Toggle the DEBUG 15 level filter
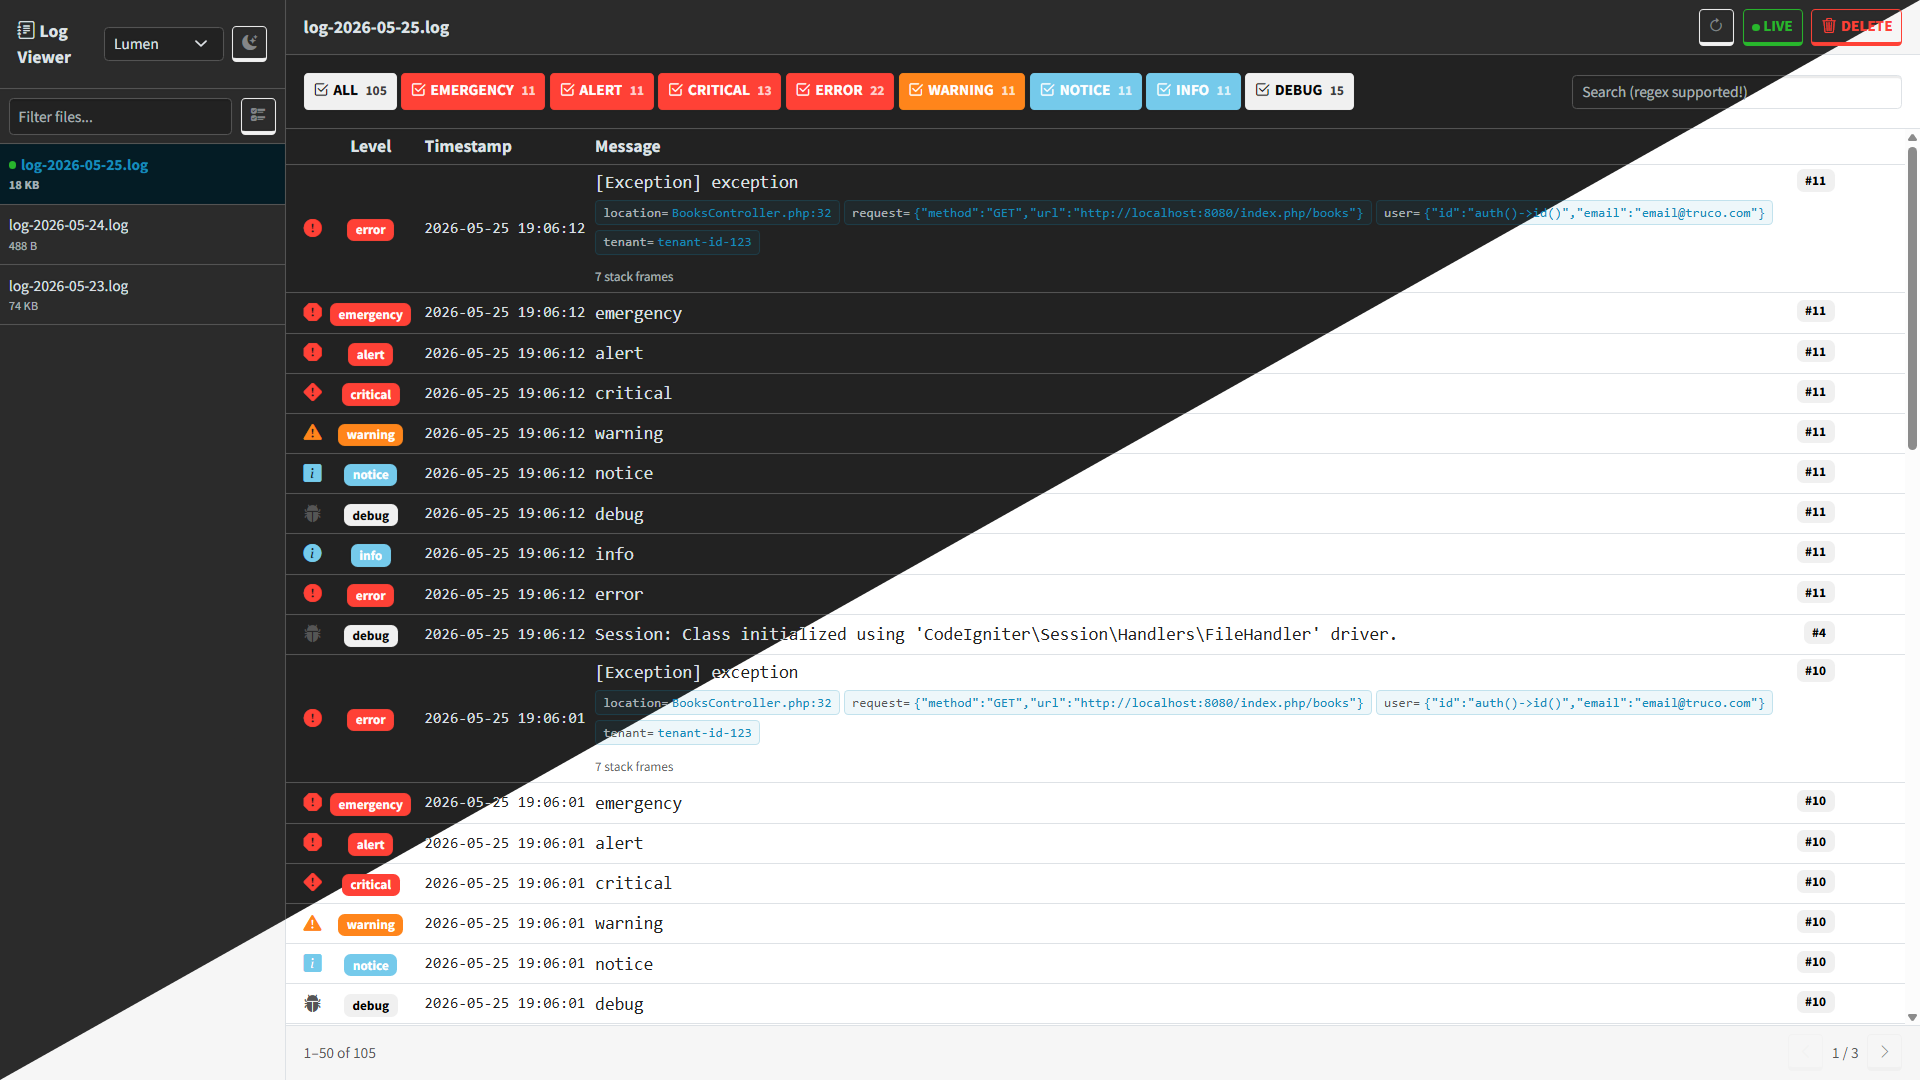1920x1080 pixels. pyautogui.click(x=1299, y=91)
